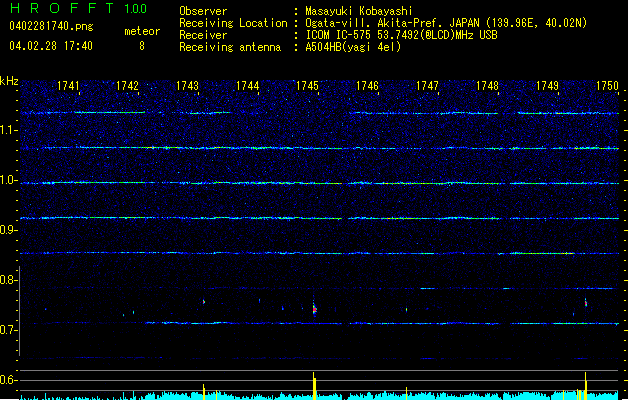Click the tall yellow power spike below 1745

314,386
